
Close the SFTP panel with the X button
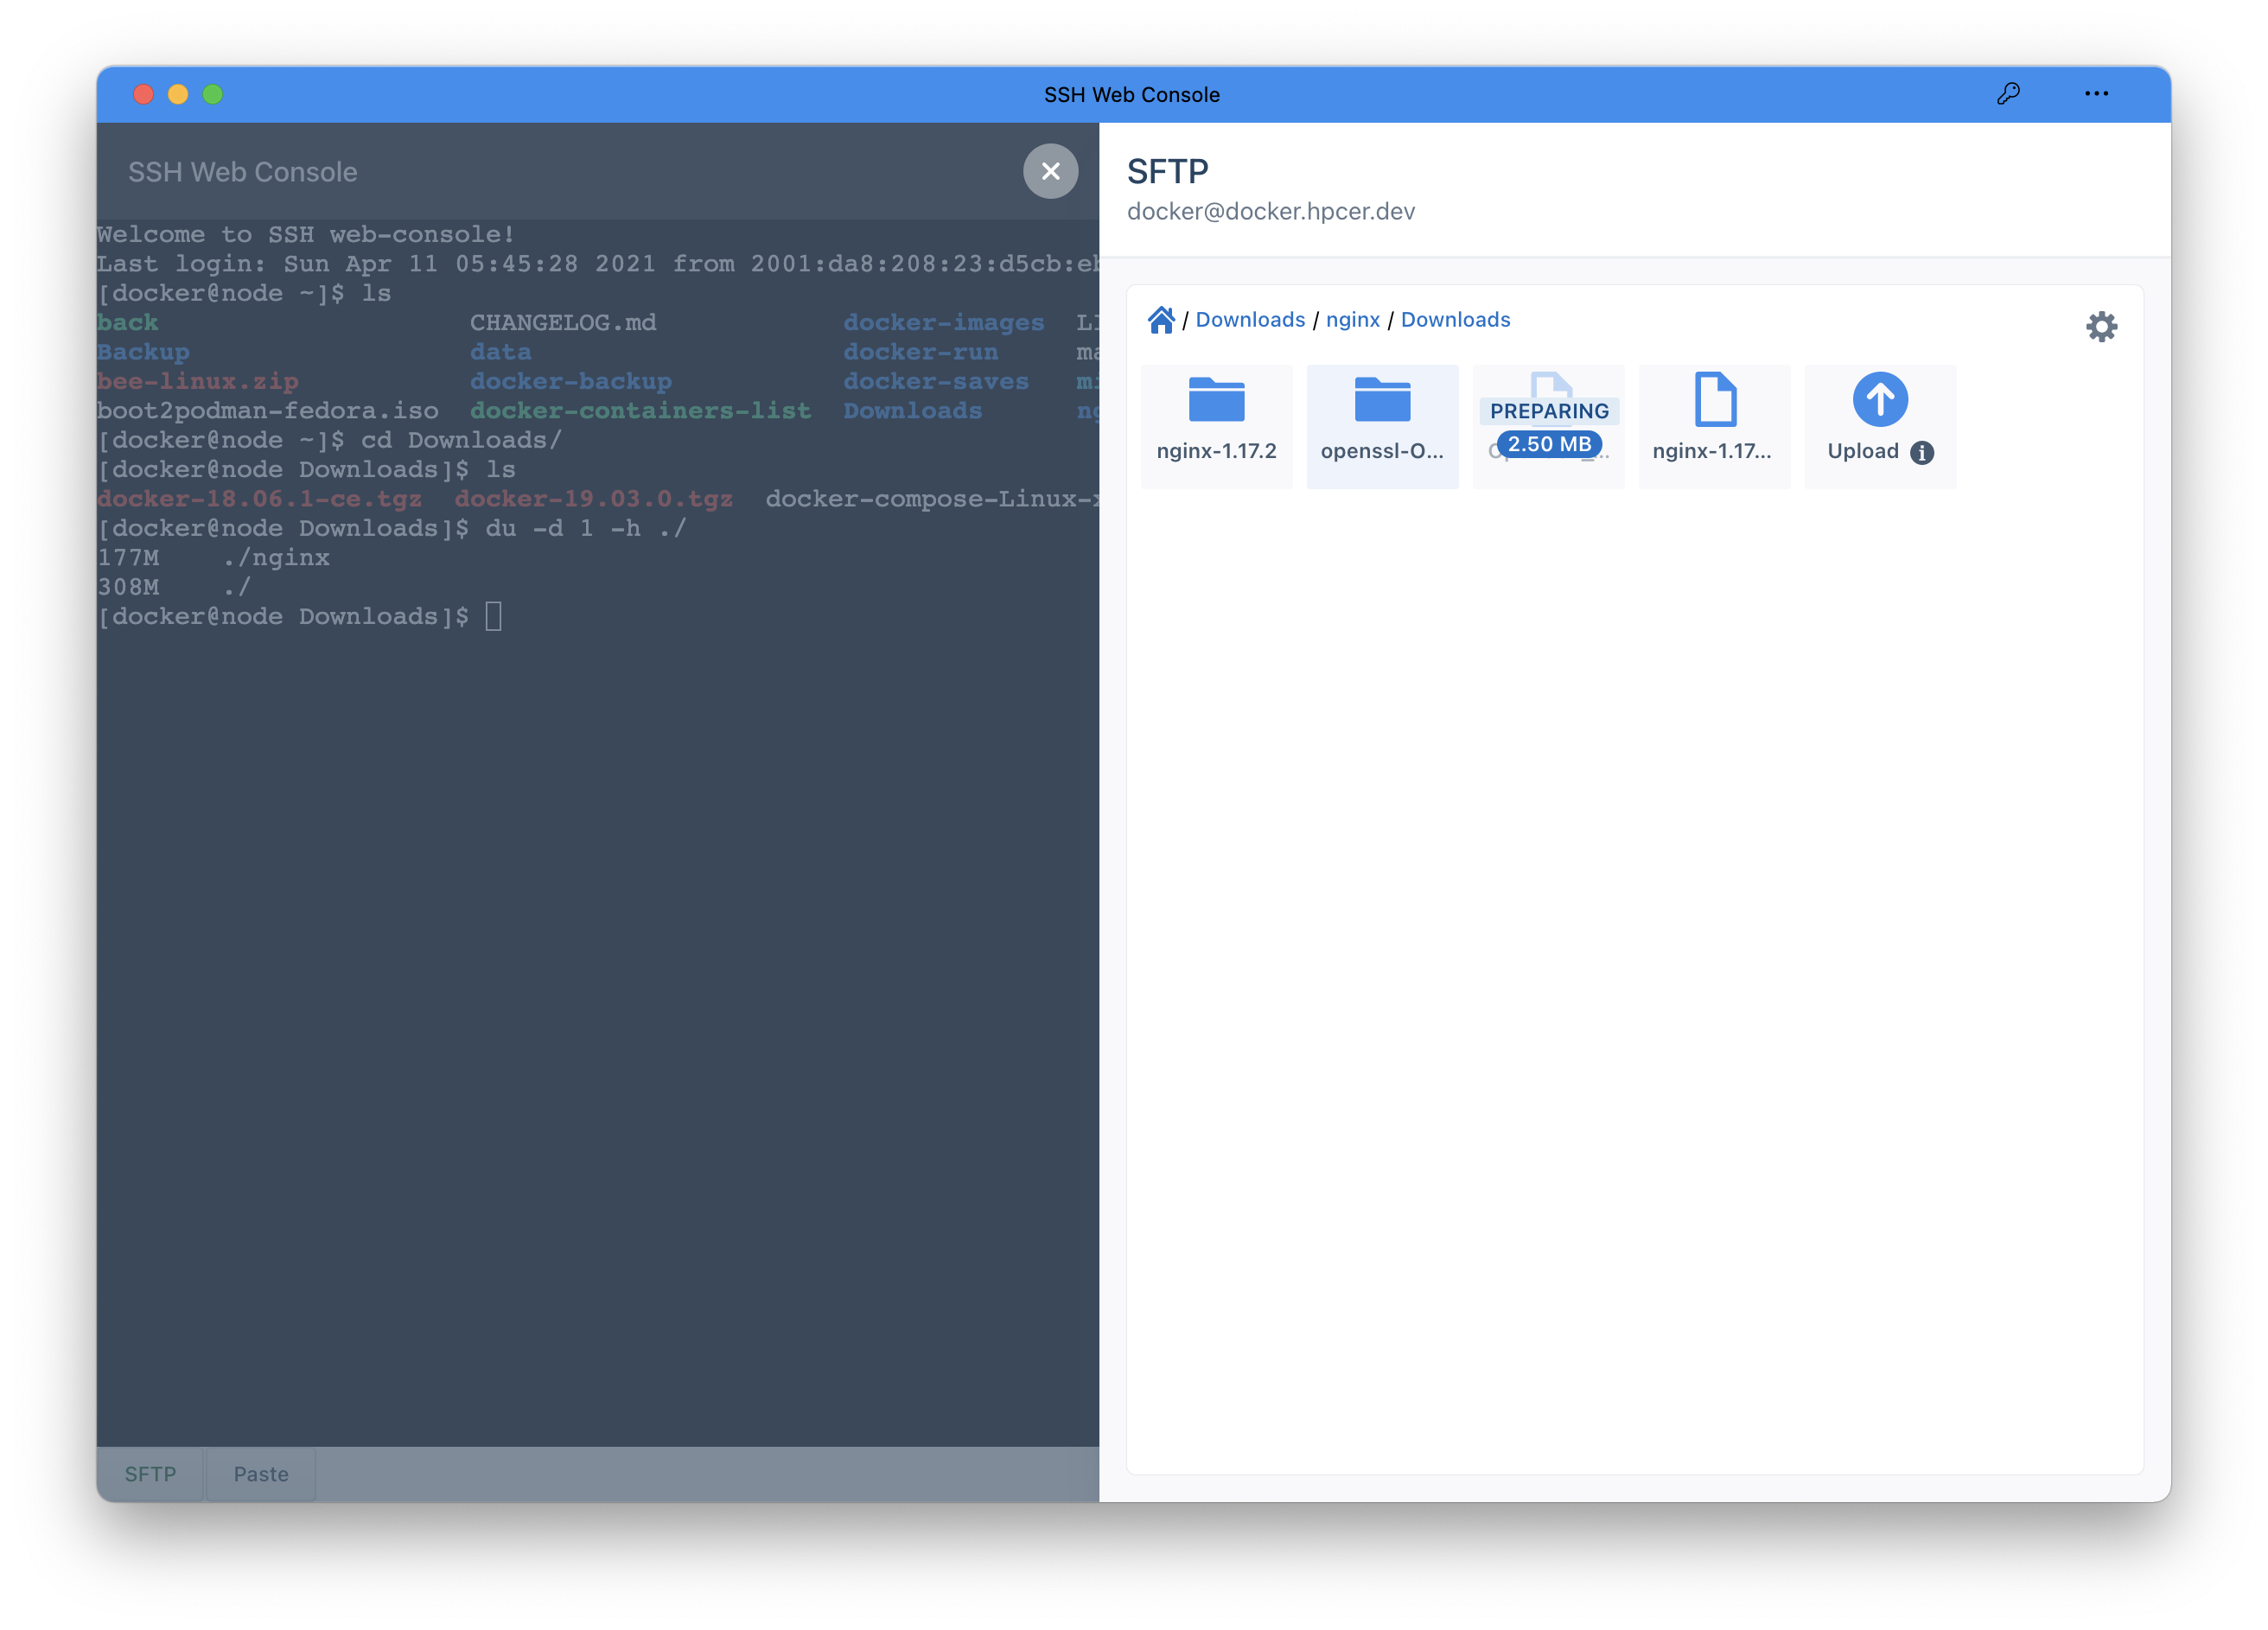1050,171
